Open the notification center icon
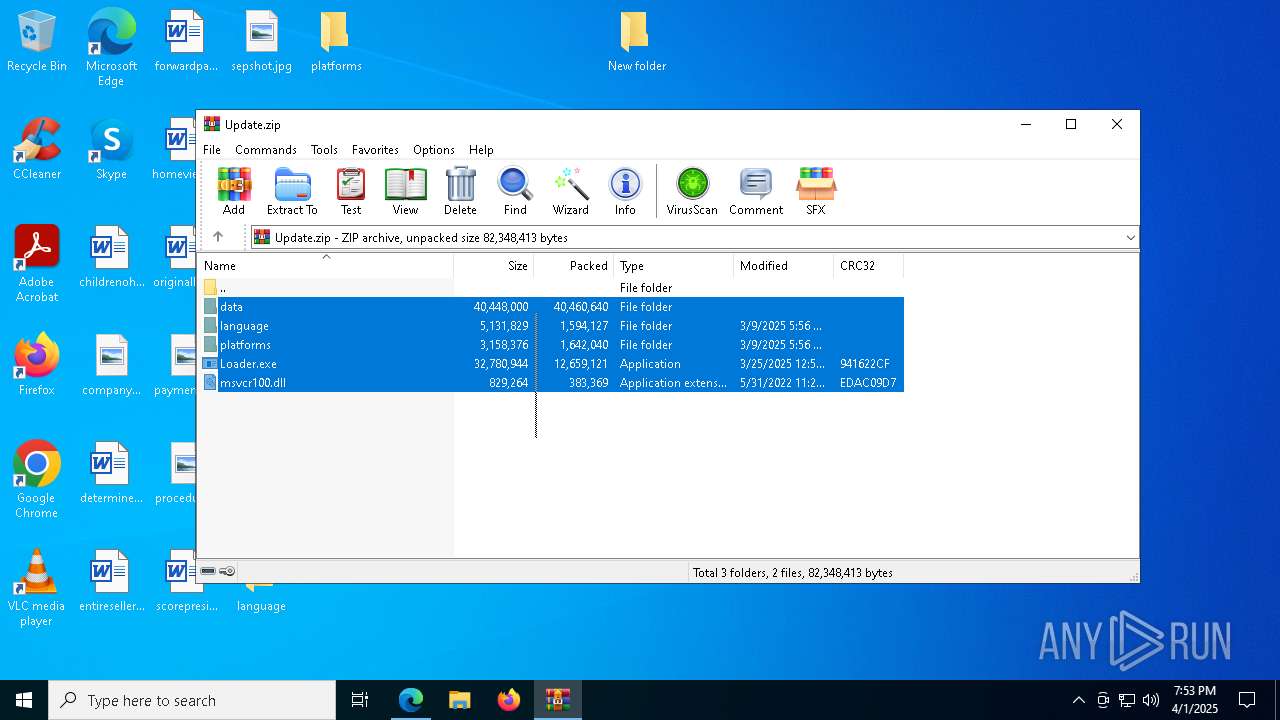 tap(1247, 700)
